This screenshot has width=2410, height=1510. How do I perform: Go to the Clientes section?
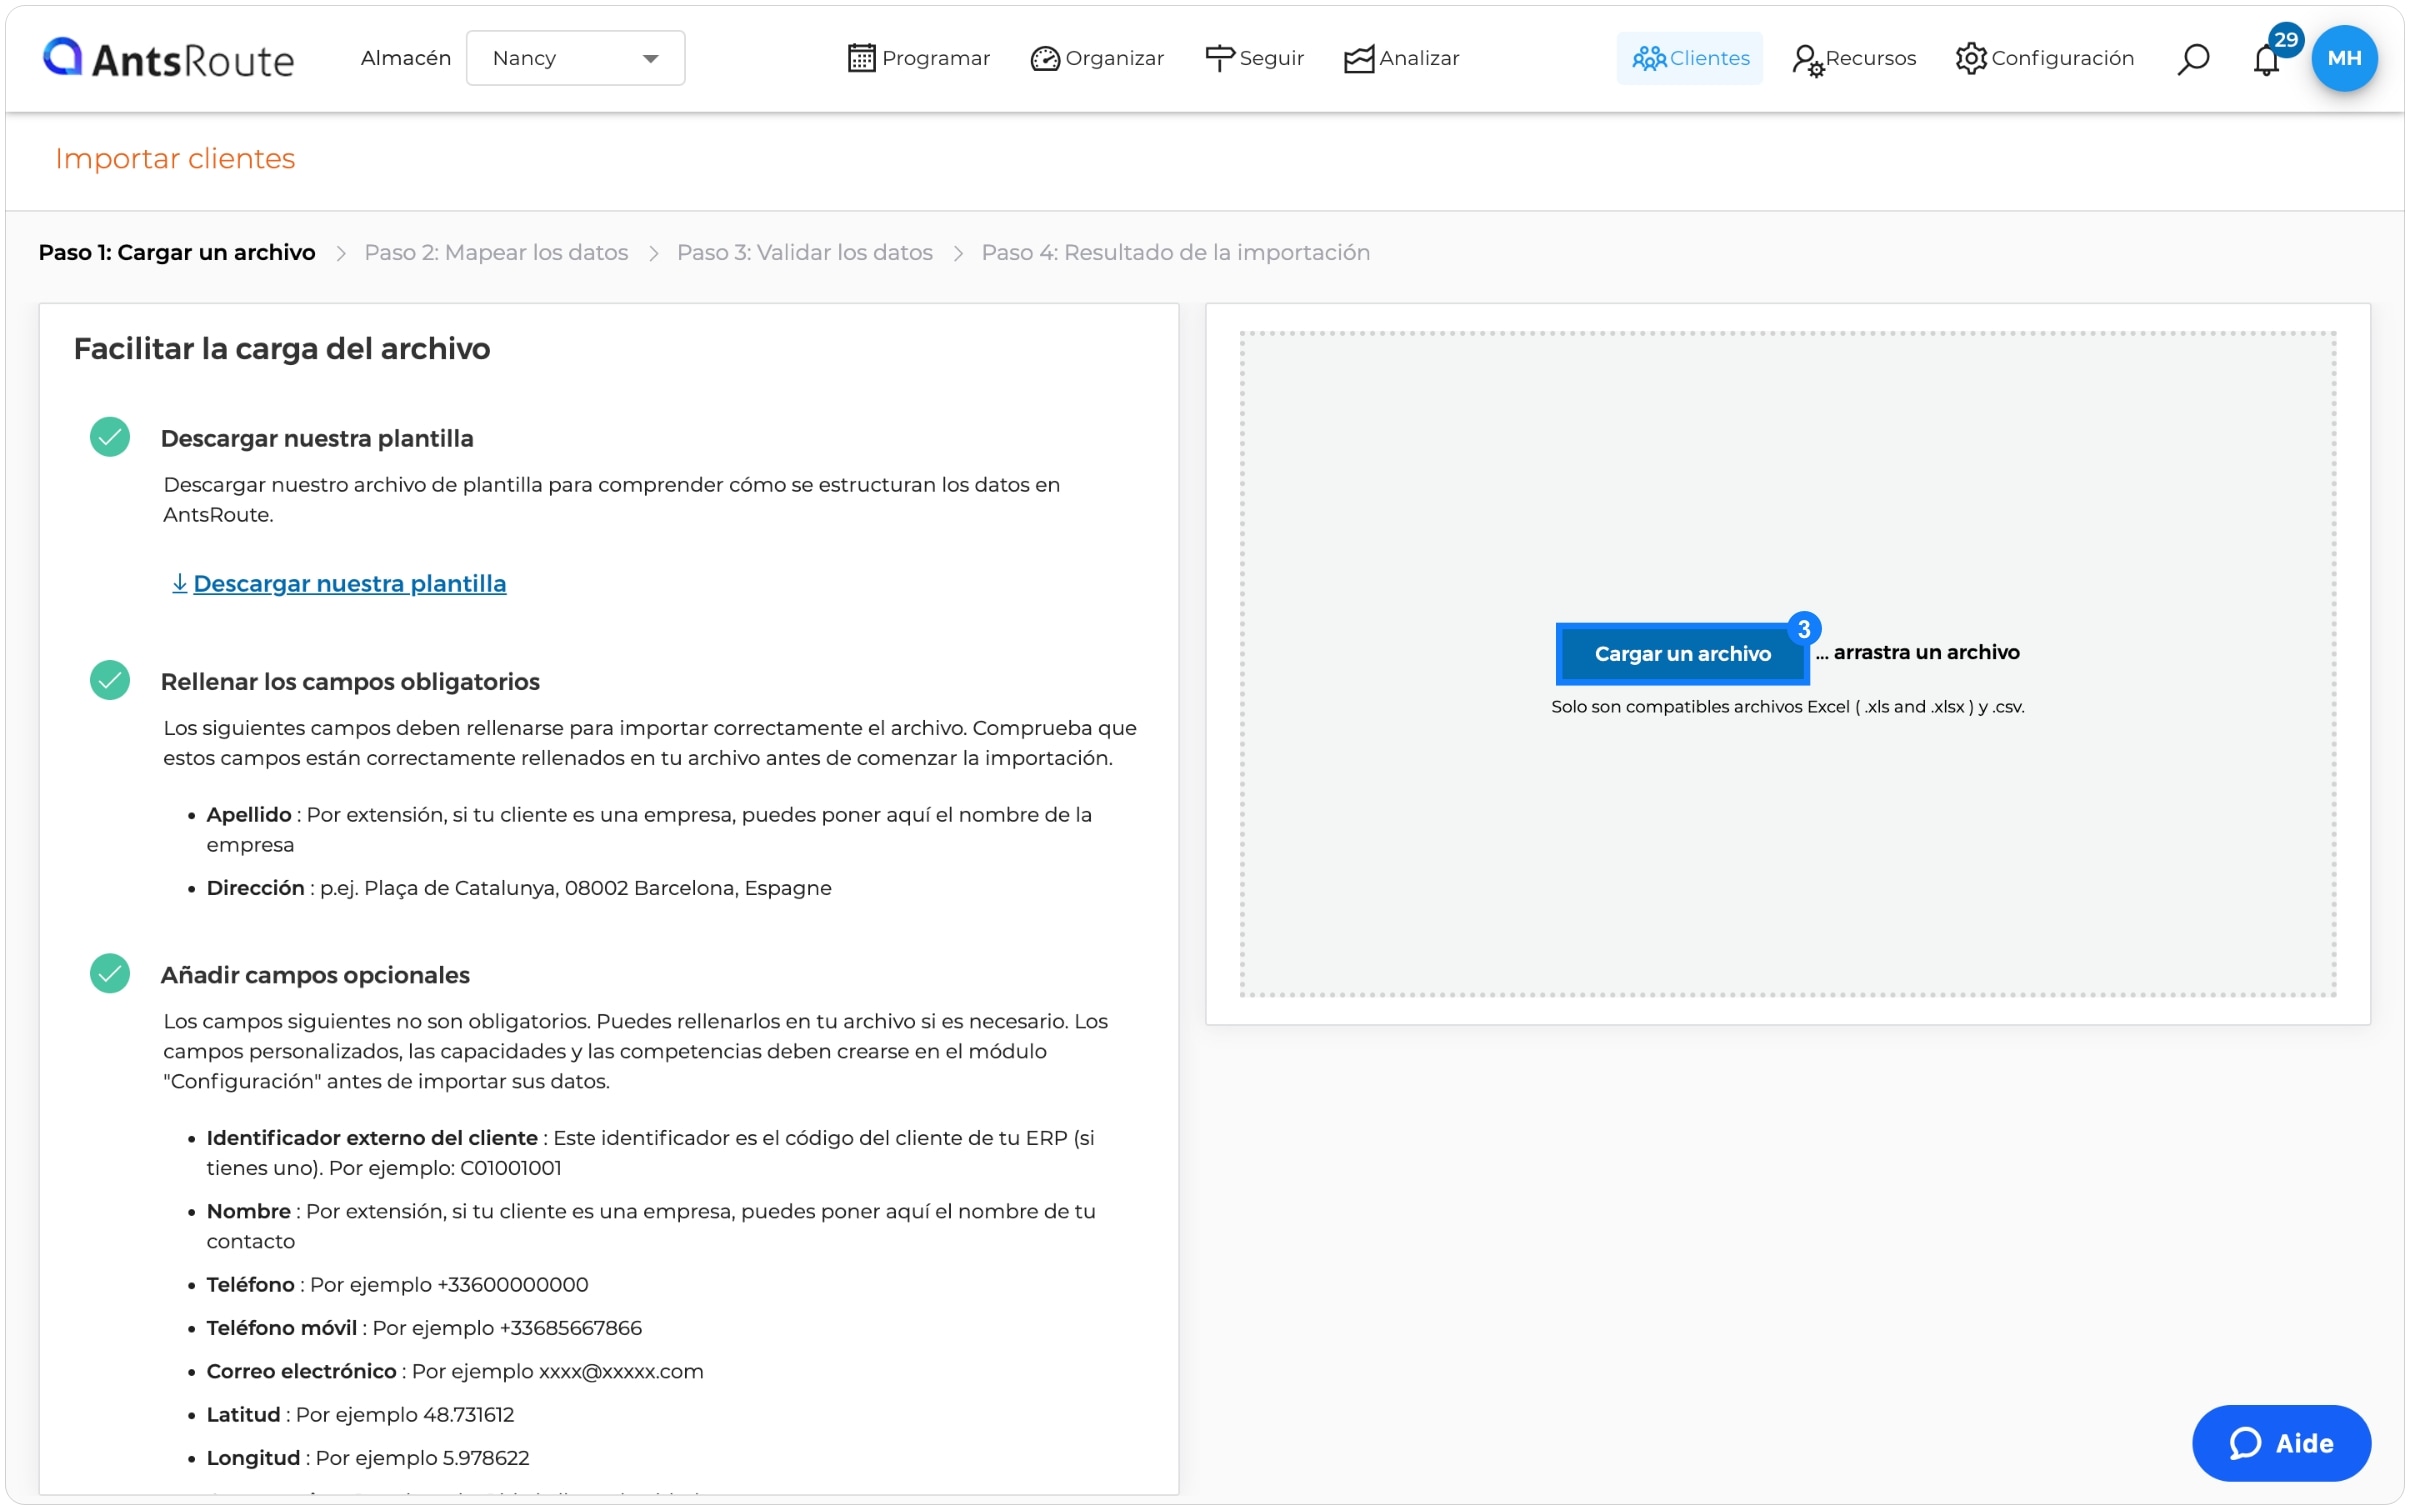[x=1689, y=58]
